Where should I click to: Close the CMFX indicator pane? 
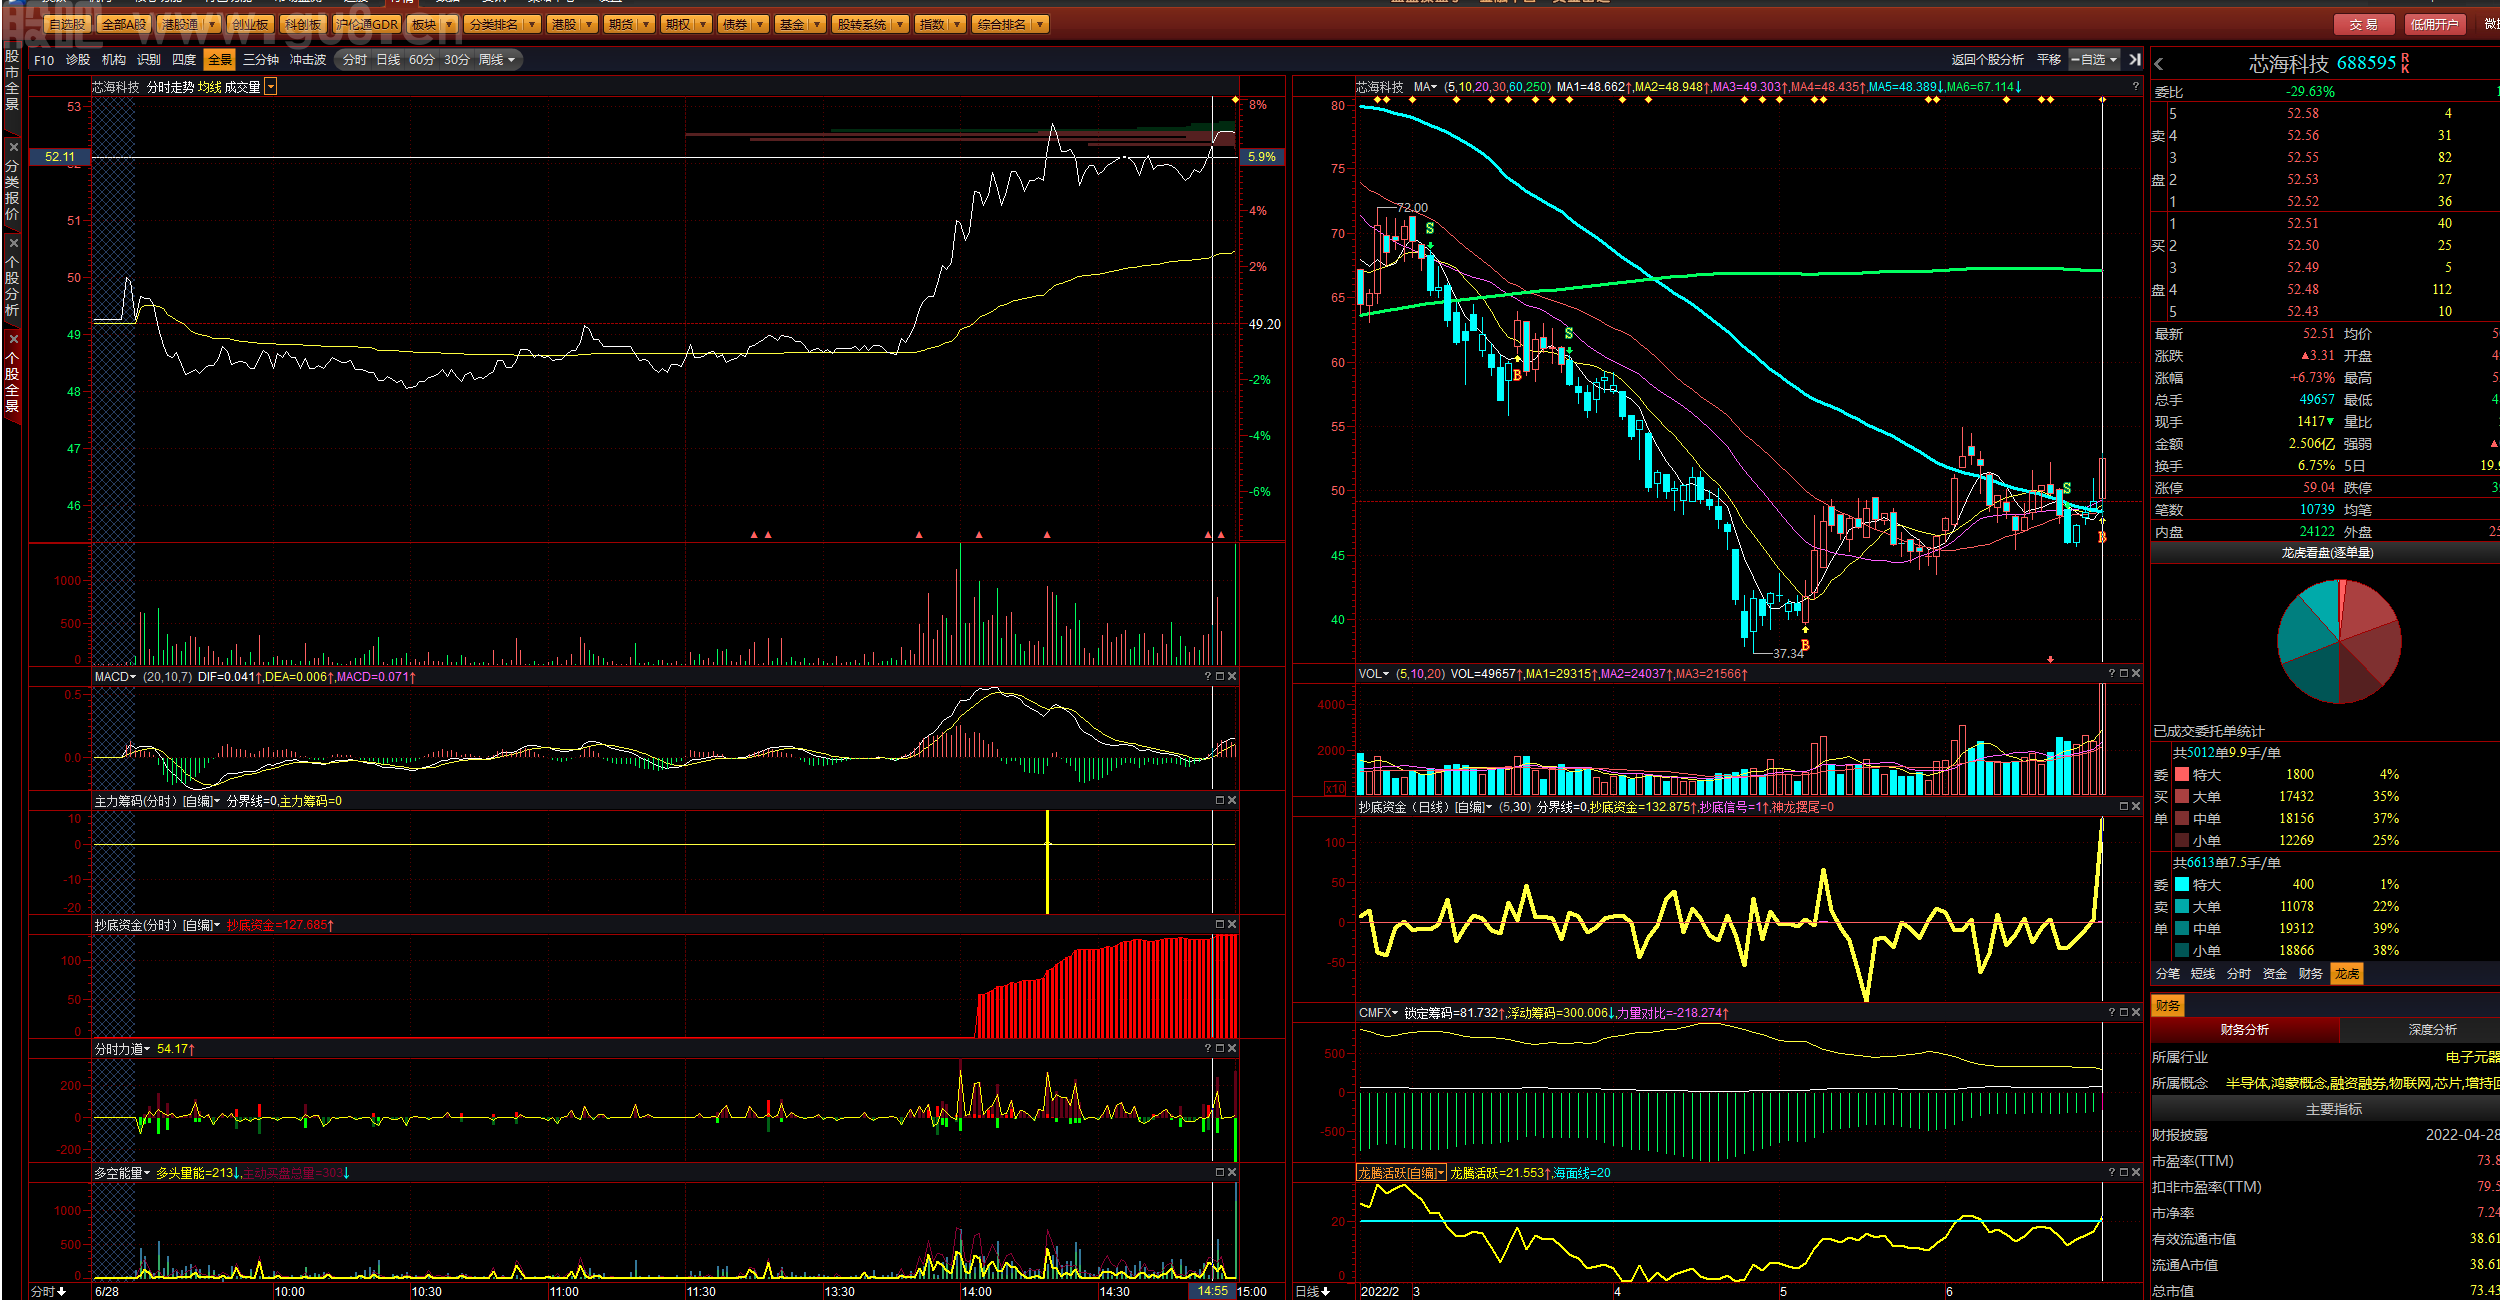pos(2136,1013)
